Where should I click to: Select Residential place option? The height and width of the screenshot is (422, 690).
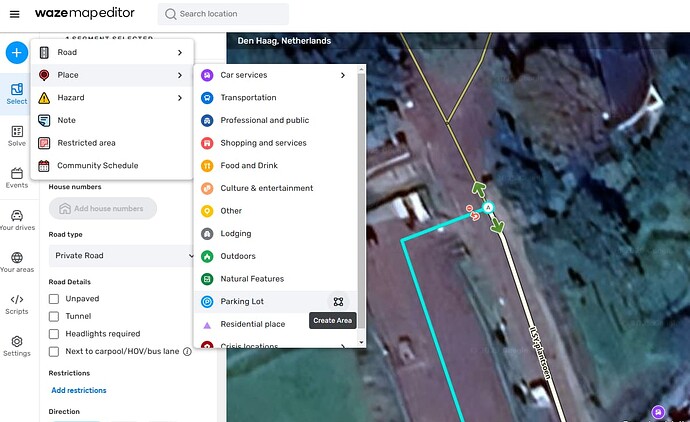tap(253, 324)
